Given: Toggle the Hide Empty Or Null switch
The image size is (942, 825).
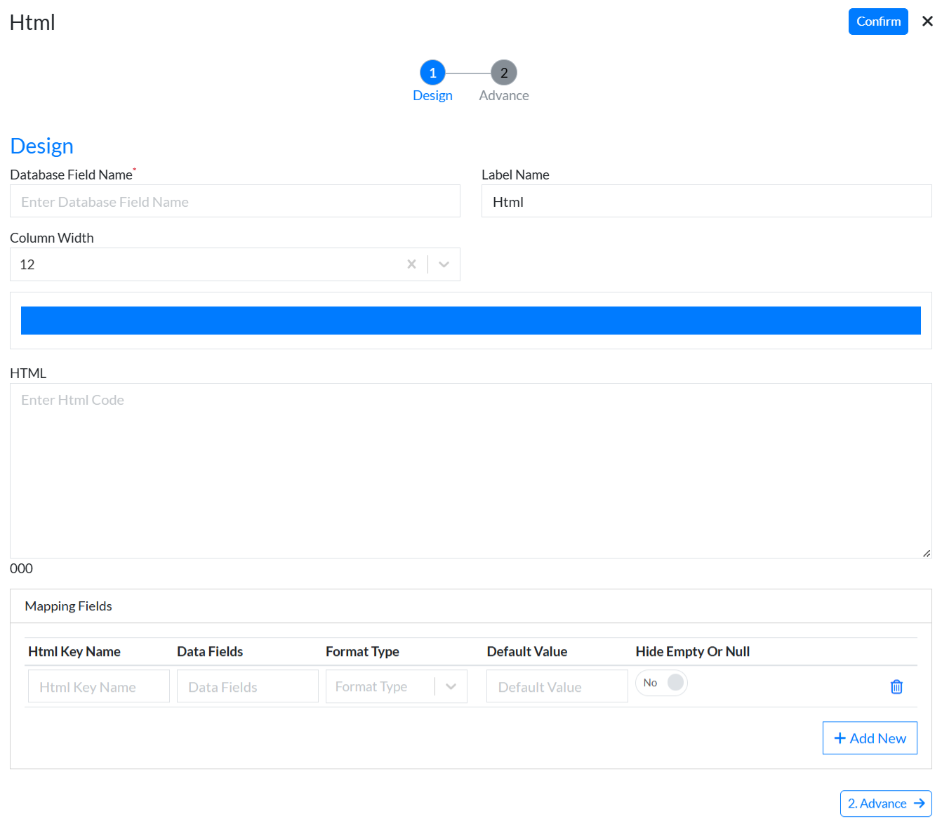Looking at the screenshot, I should pos(661,683).
